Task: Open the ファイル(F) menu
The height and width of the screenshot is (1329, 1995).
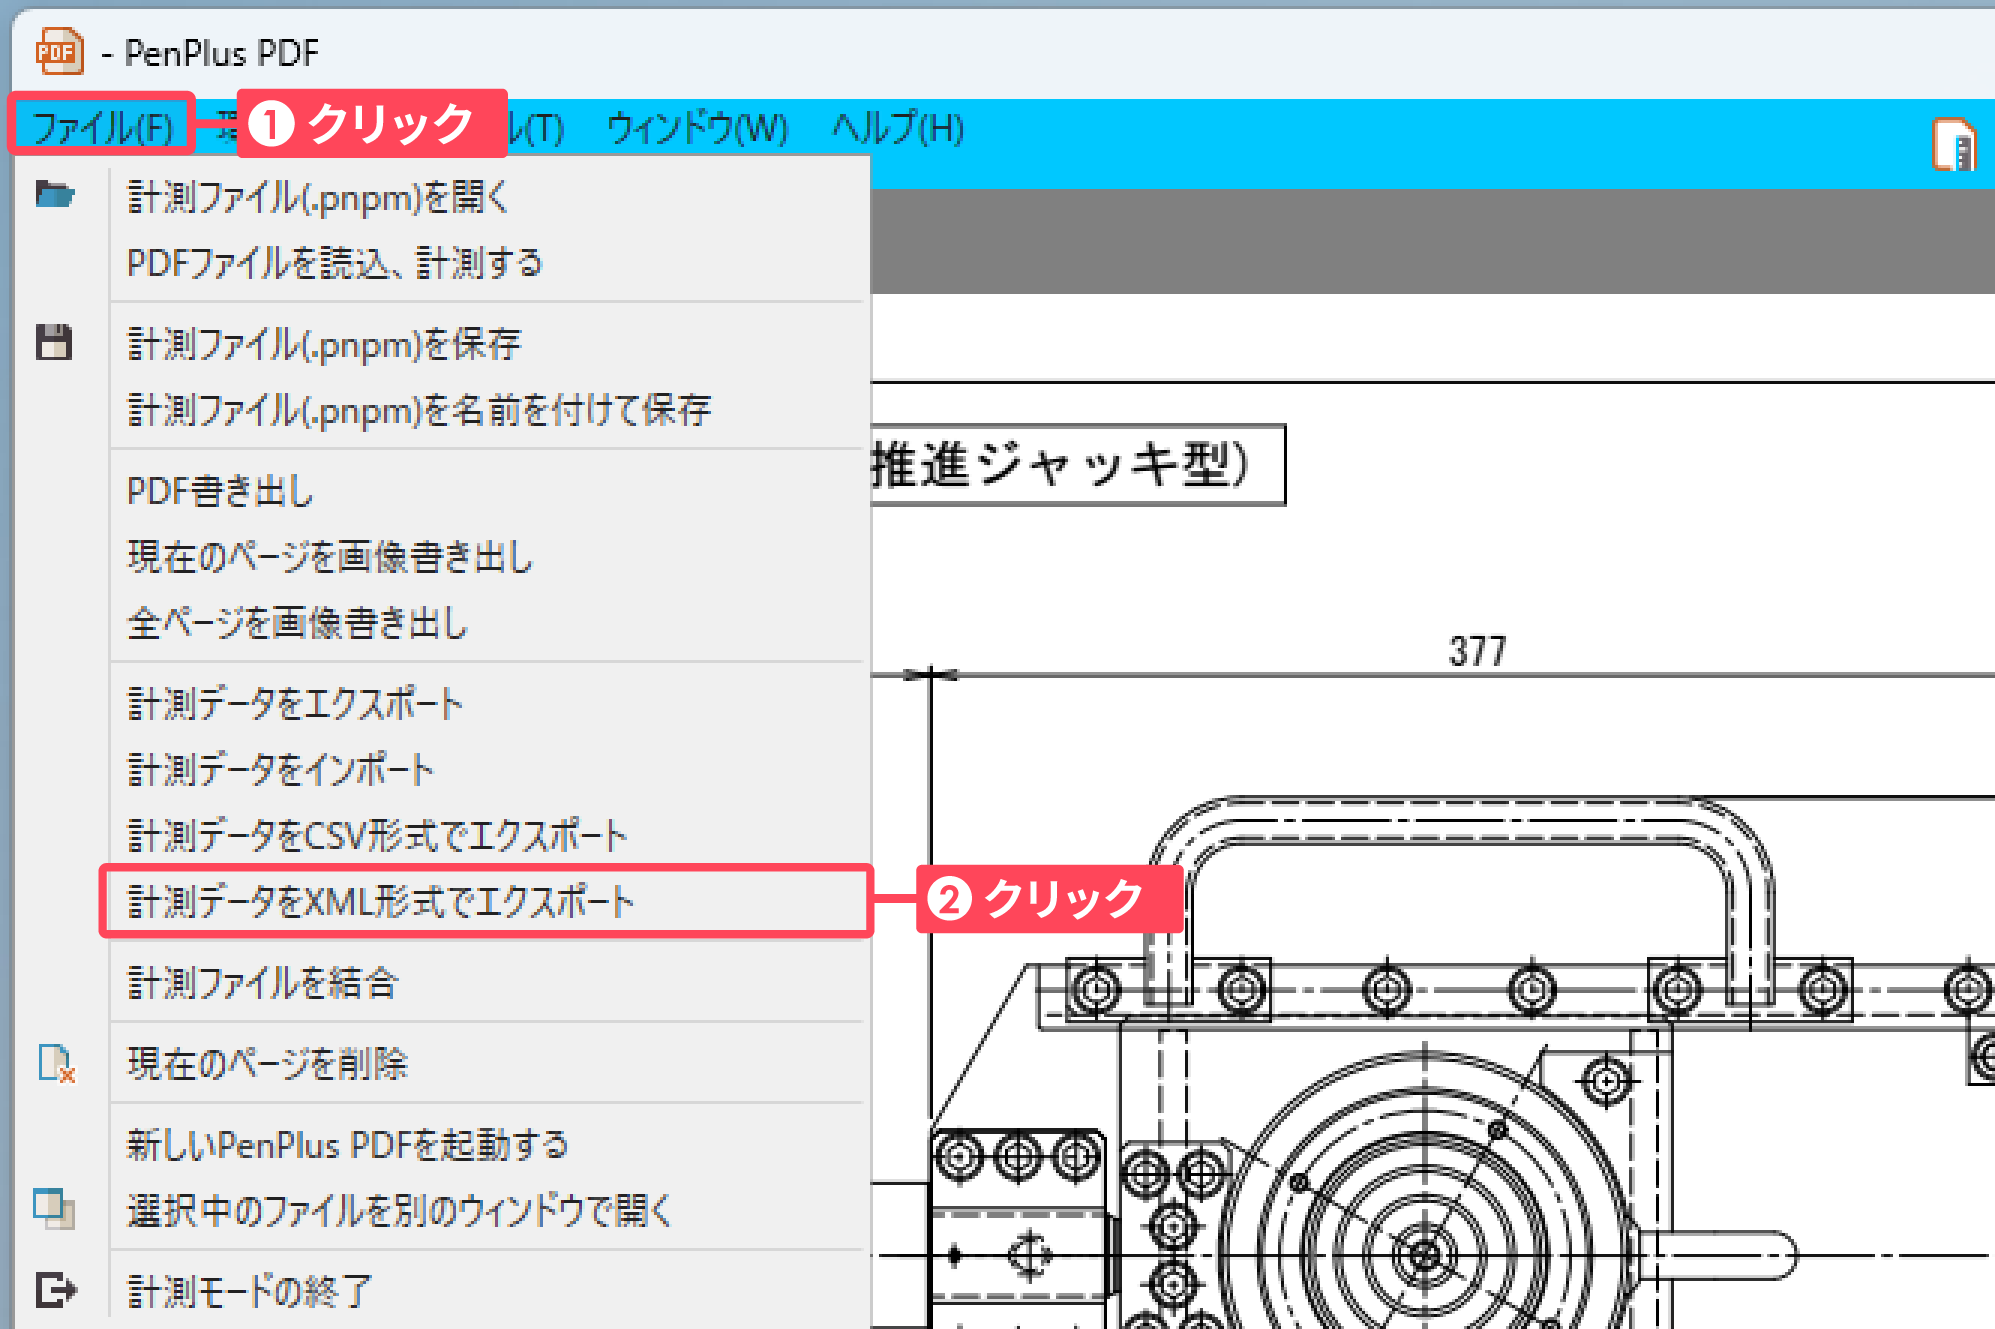Action: [102, 128]
